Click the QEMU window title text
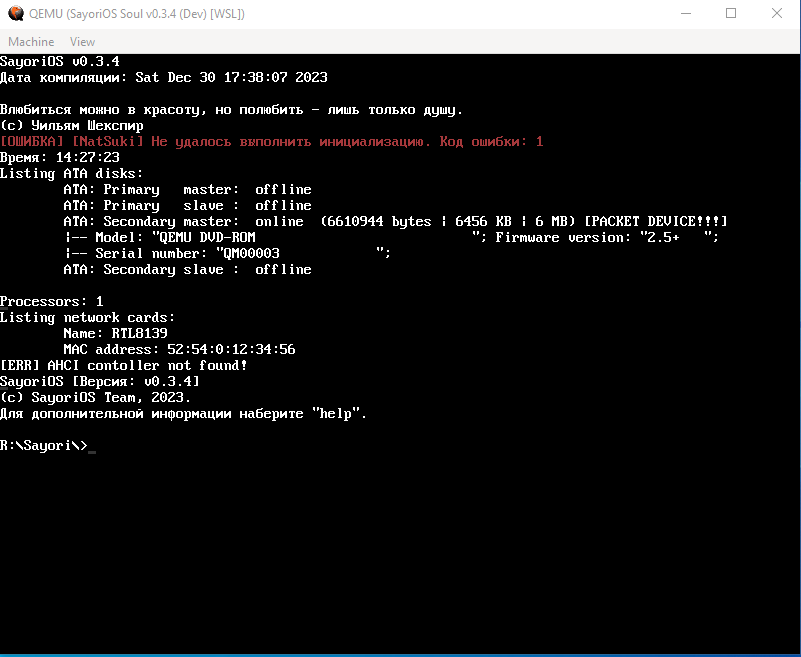The height and width of the screenshot is (657, 801). point(137,14)
